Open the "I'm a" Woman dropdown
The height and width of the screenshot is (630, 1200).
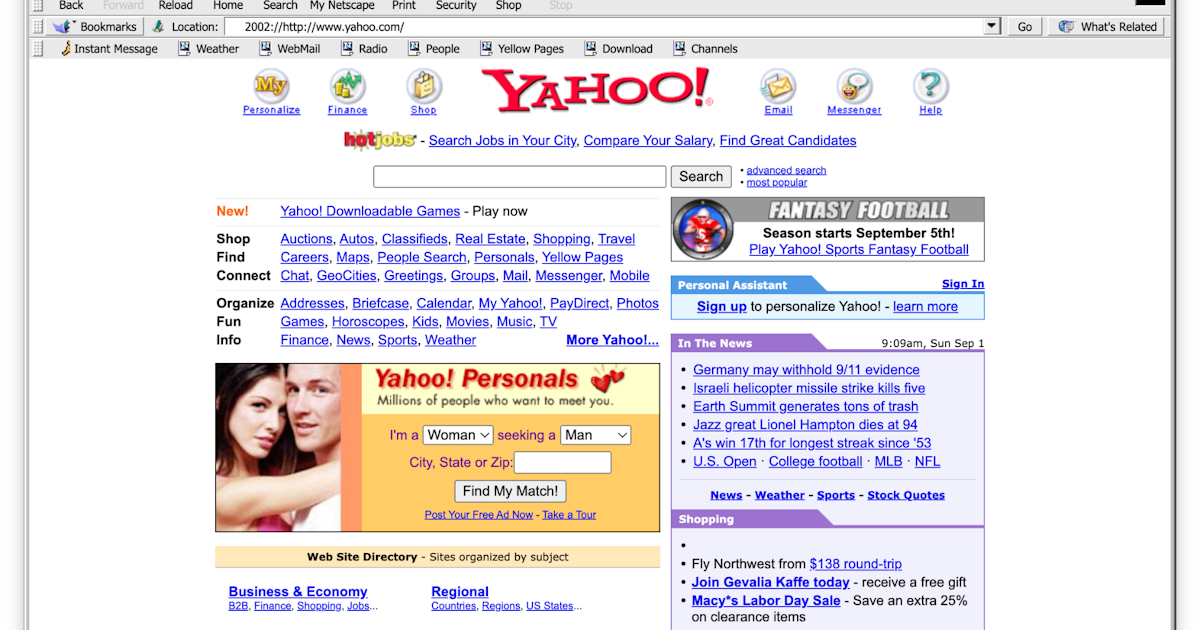coord(458,435)
